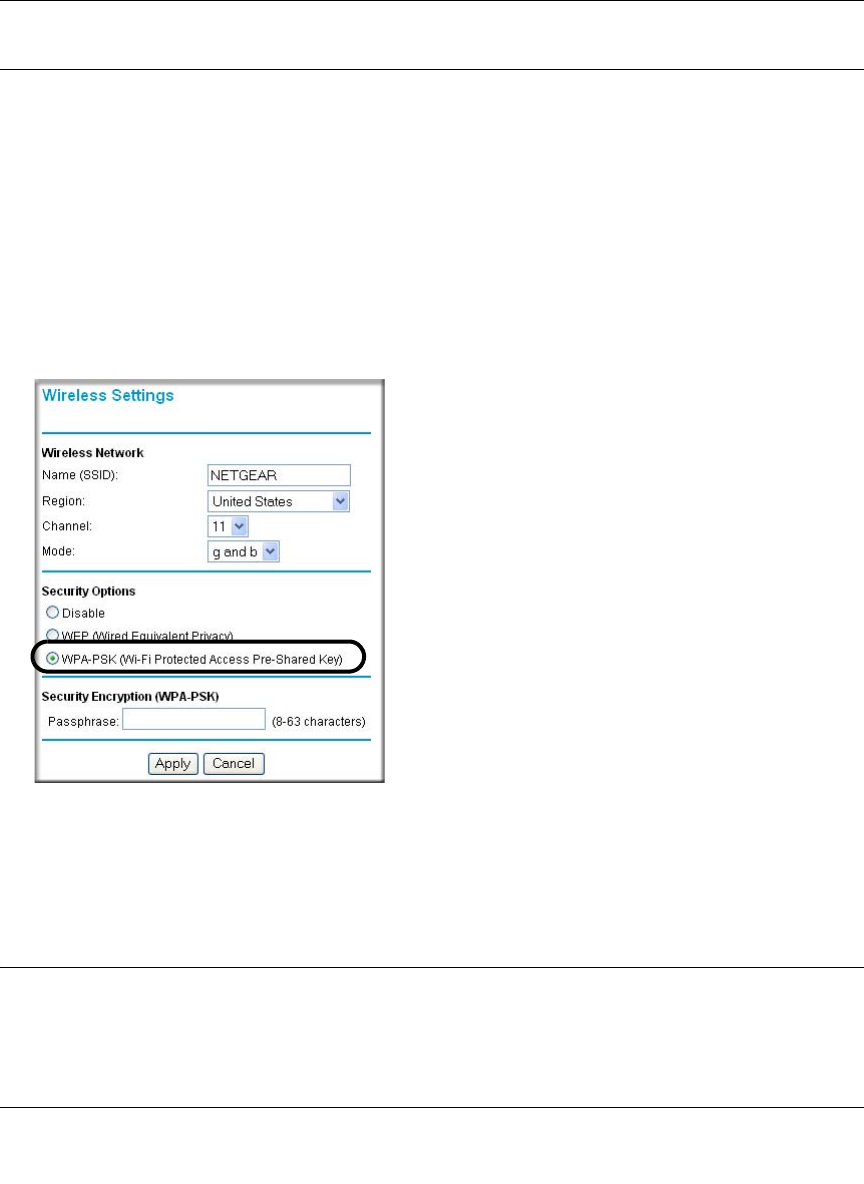Click the Passphrase input field
Viewport: 864px width, 1184px height.
pyautogui.click(x=194, y=720)
